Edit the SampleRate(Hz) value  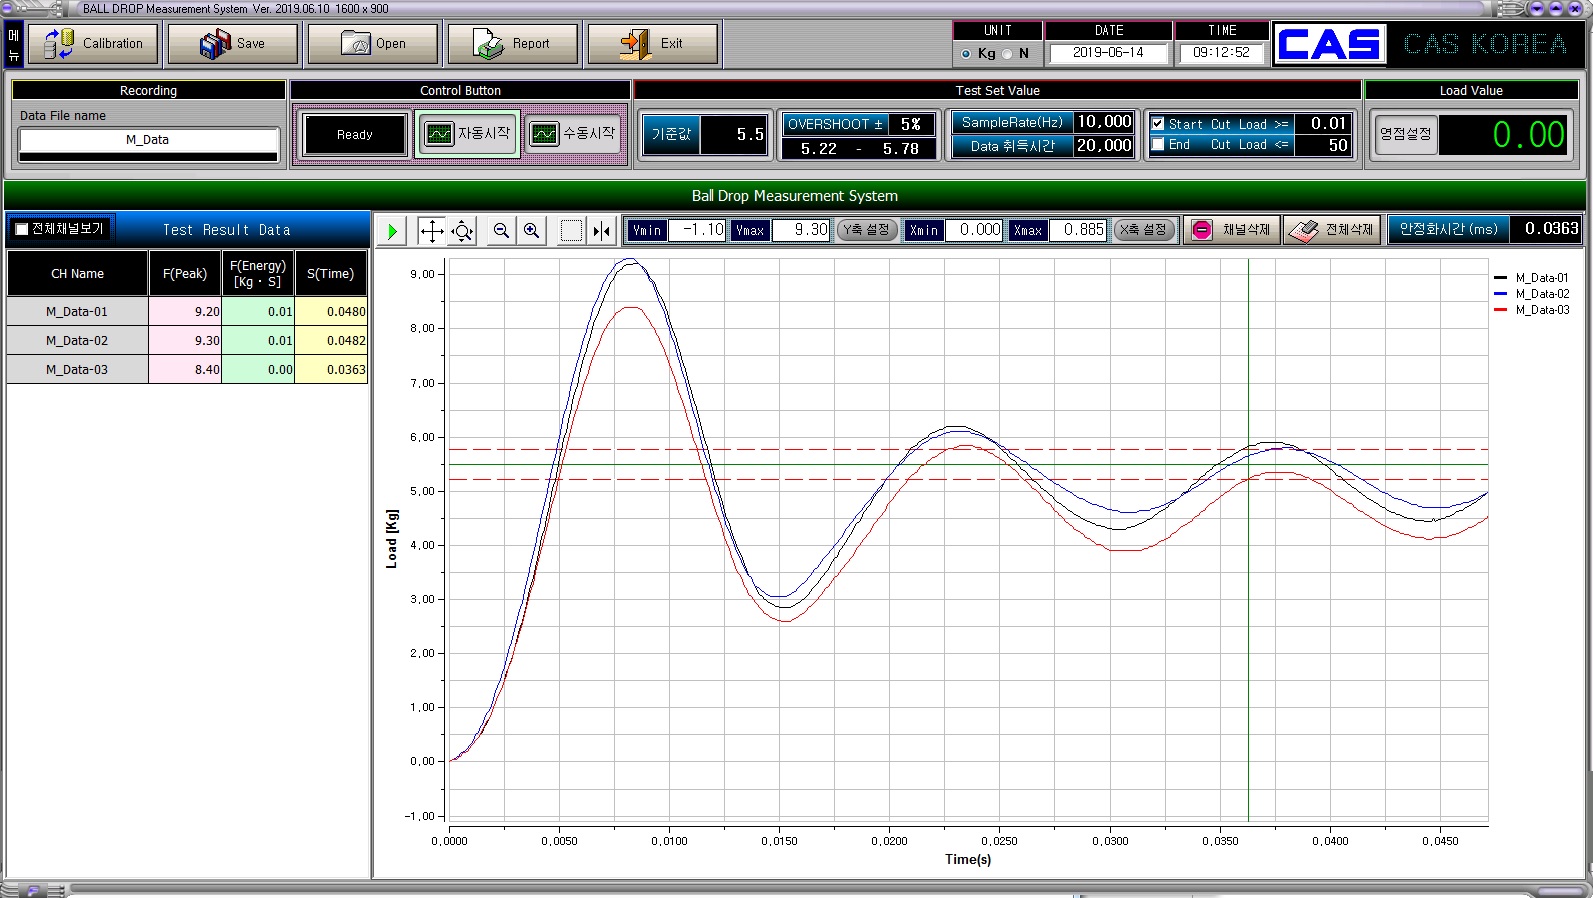pyautogui.click(x=1104, y=122)
